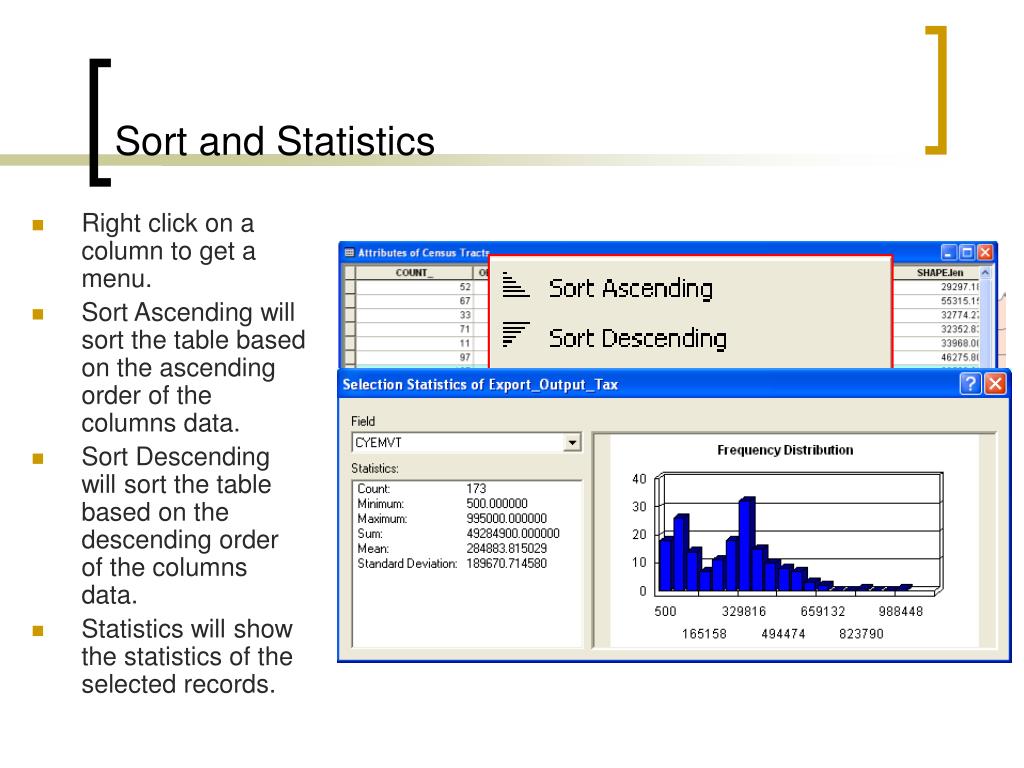Image resolution: width=1024 pixels, height=768 pixels.
Task: Click the Sort Ascending icon in the menu
Action: coord(515,285)
